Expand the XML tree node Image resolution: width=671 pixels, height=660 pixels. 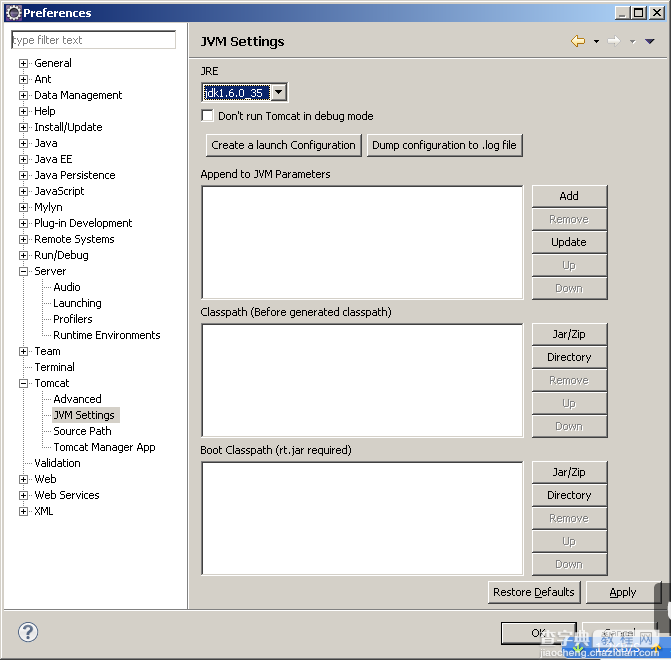[24, 511]
